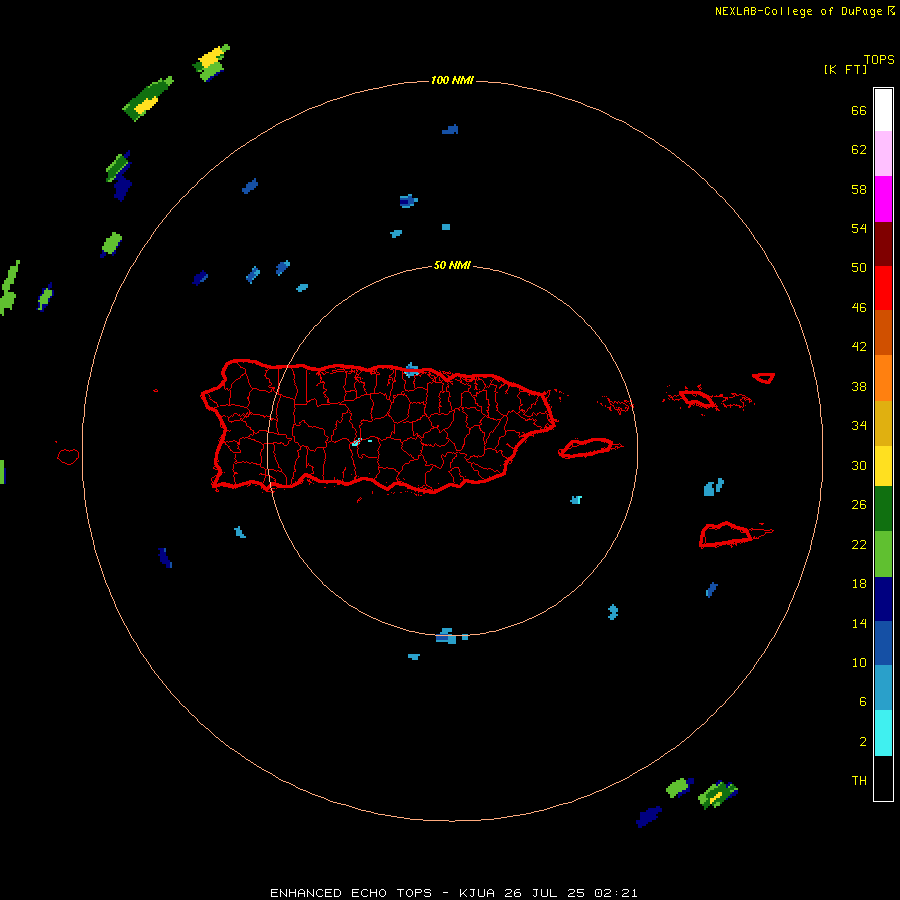The image size is (900, 900).
Task: Click the TH label in the legend
Action: click(859, 781)
